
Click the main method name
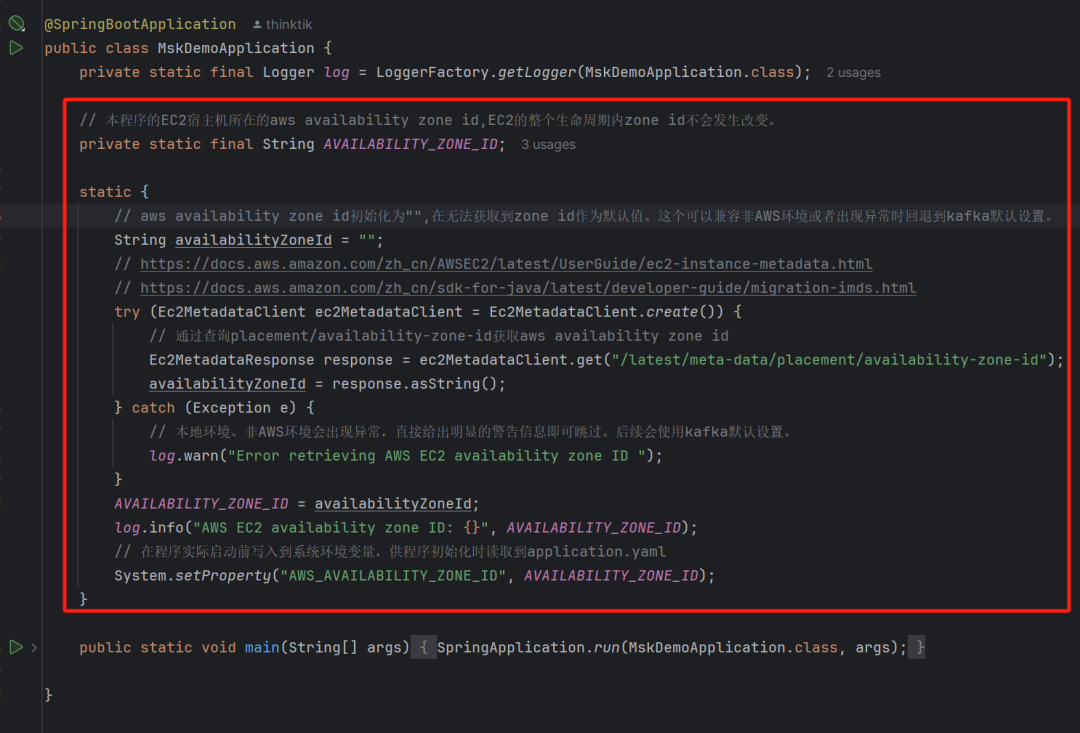point(262,648)
